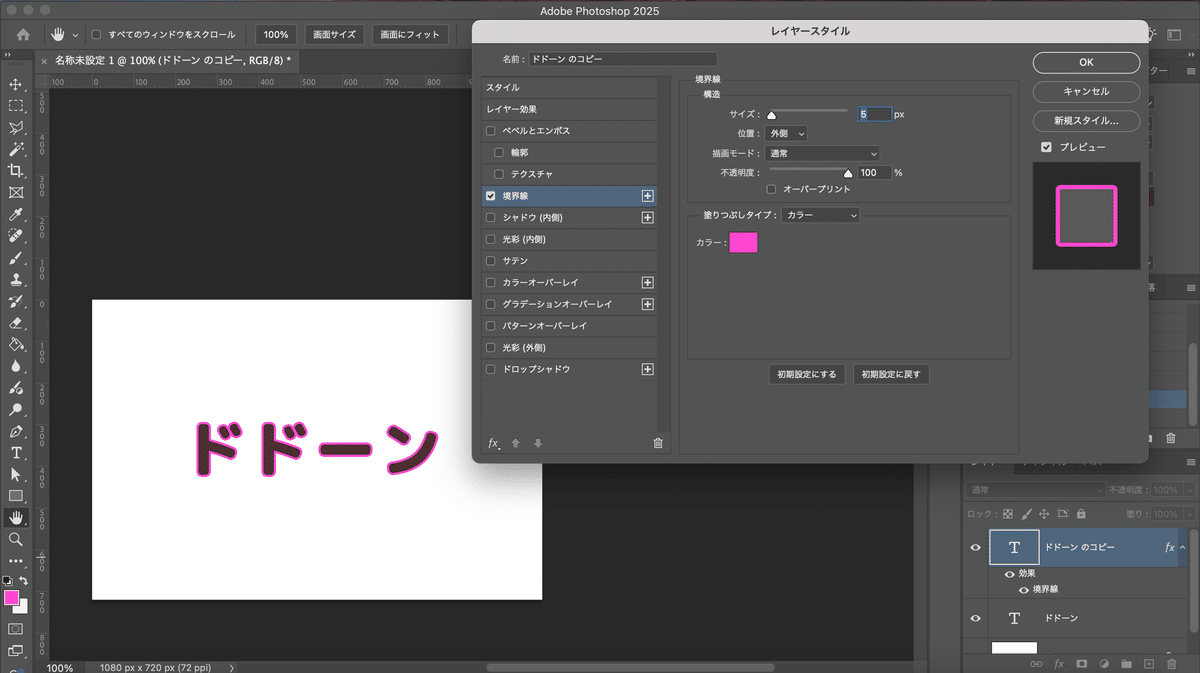Select the History Brush tool

coord(16,301)
